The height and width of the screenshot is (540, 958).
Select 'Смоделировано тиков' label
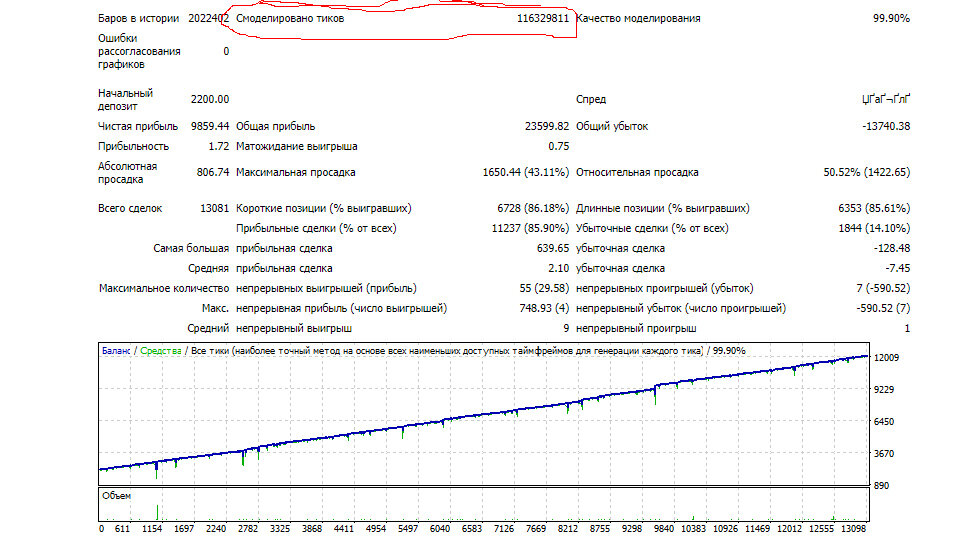[290, 18]
